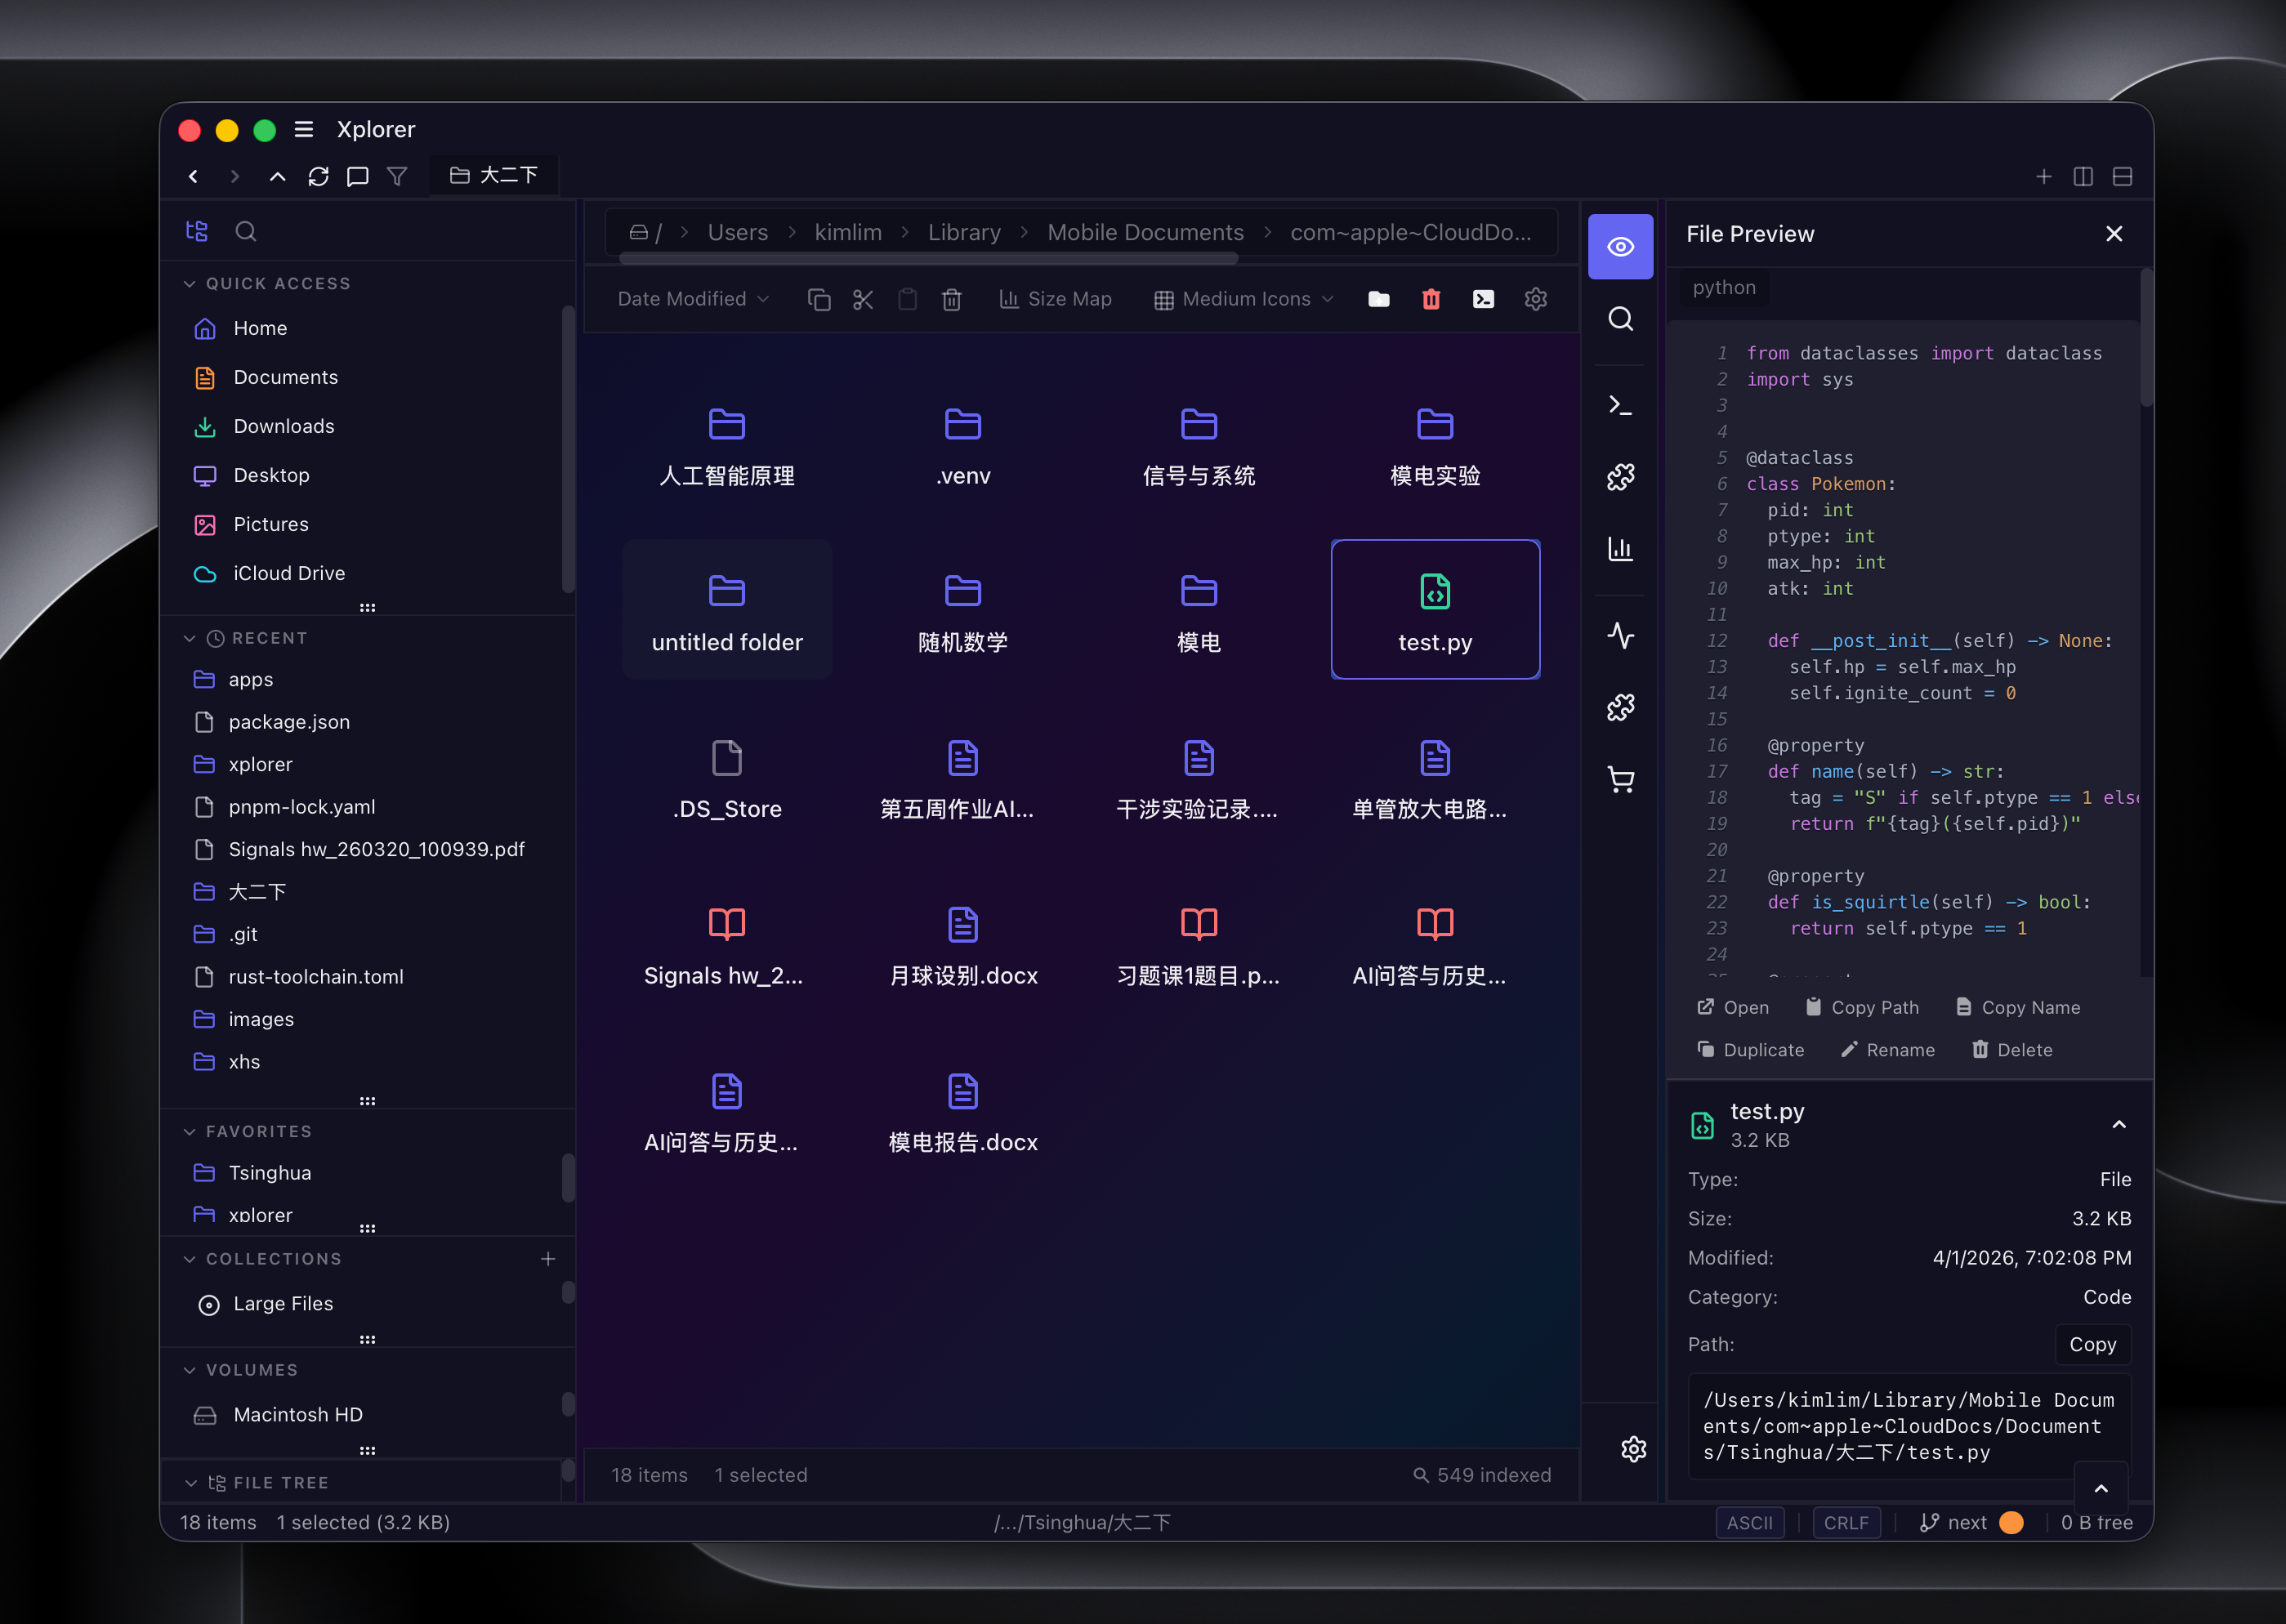This screenshot has width=2286, height=1624.
Task: Open the shopping cart icon in sidebar
Action: click(x=1620, y=780)
